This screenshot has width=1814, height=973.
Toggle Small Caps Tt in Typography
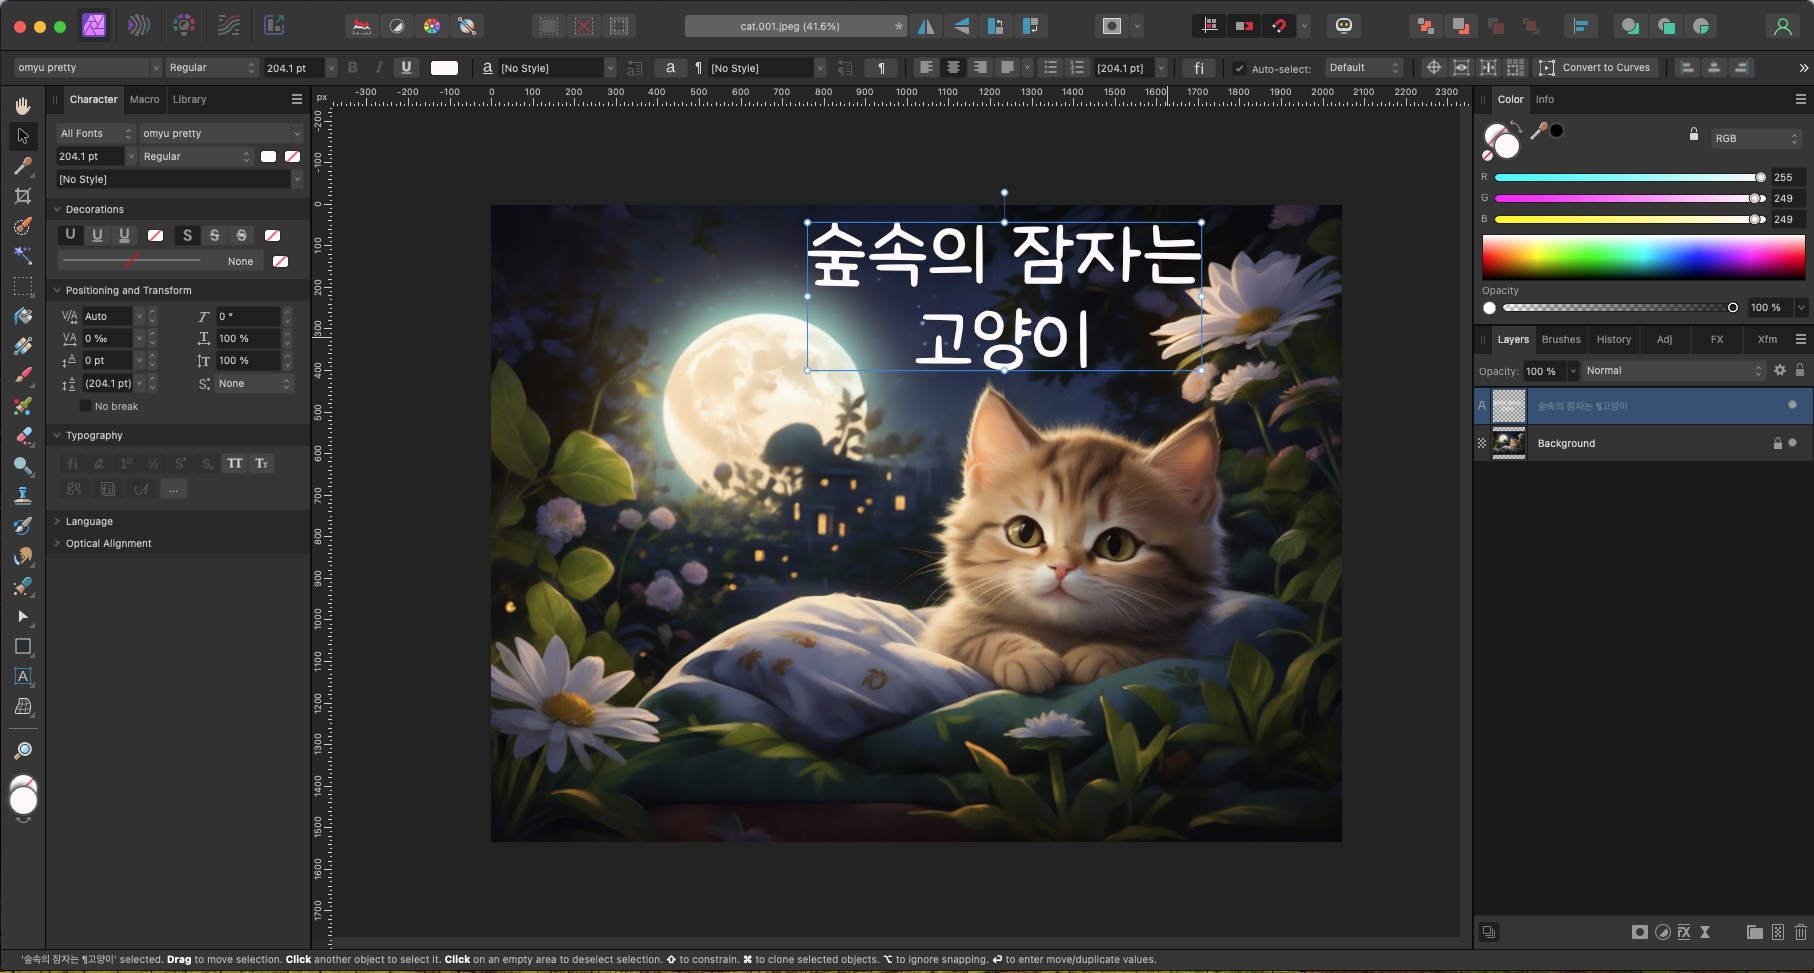click(x=261, y=463)
